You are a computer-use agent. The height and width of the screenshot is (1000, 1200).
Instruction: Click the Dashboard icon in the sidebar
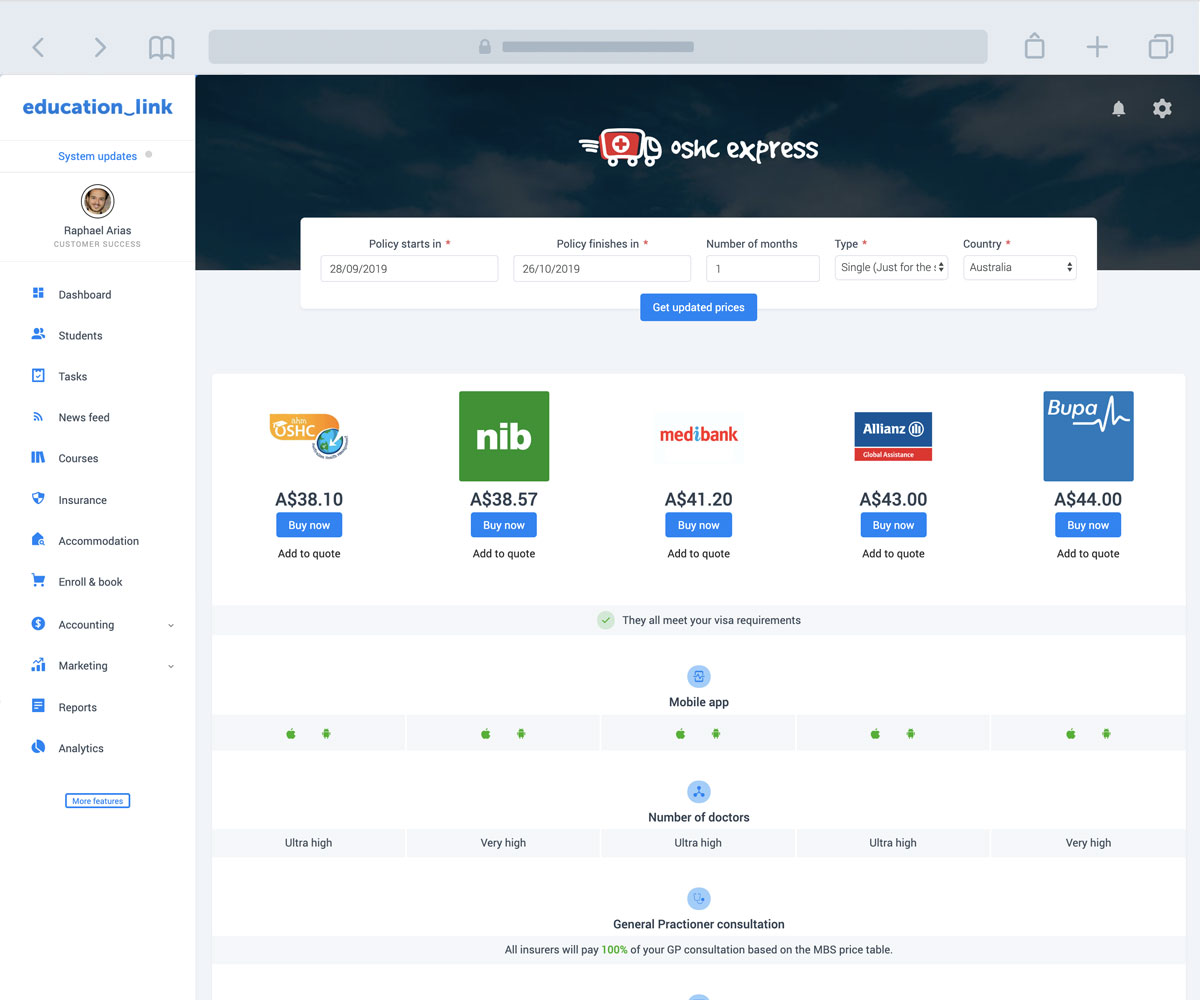pyautogui.click(x=38, y=294)
